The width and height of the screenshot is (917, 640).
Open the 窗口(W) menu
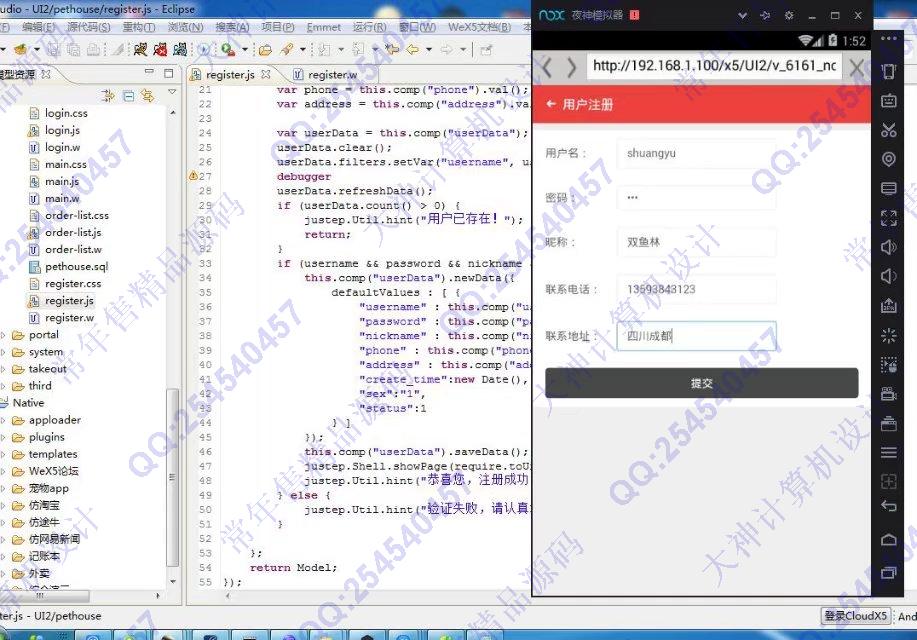(x=417, y=27)
